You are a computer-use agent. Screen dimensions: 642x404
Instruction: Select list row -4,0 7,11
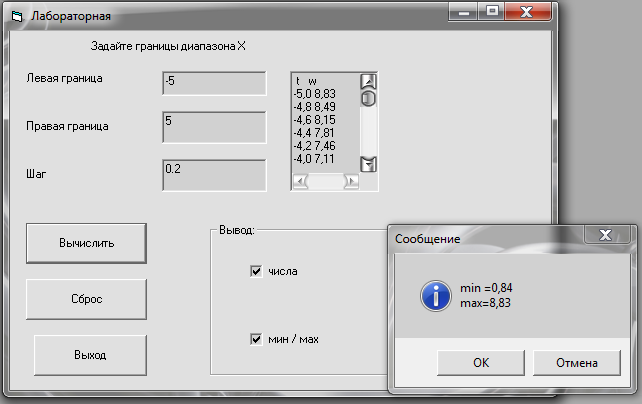(314, 159)
